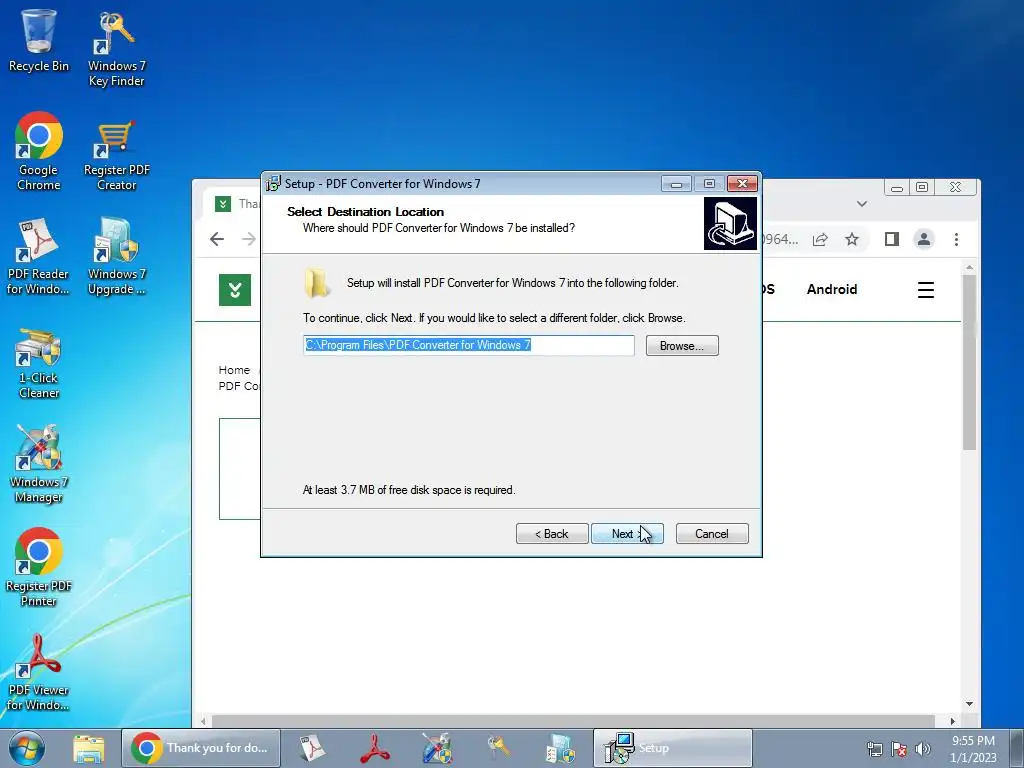Click Show desktop at taskbar edge
Screen dimensions: 1024x768
click(x=1017, y=748)
